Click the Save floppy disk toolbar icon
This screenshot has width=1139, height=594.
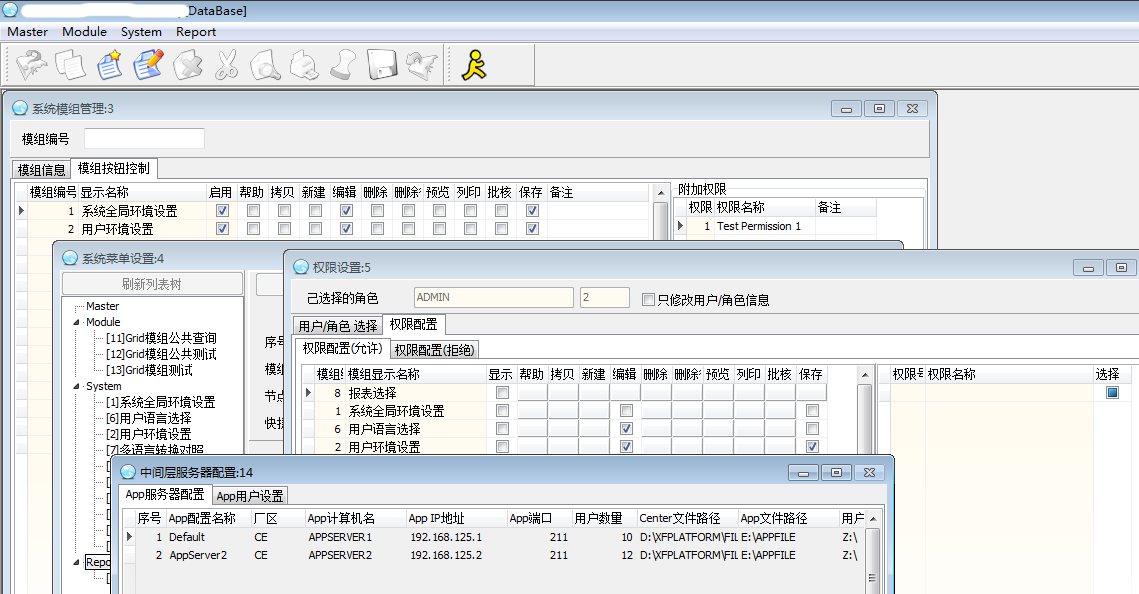pos(382,65)
